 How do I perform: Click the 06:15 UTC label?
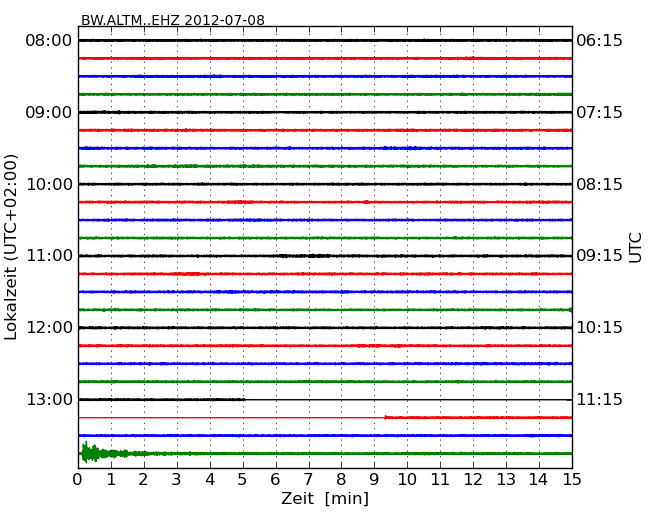click(x=599, y=41)
